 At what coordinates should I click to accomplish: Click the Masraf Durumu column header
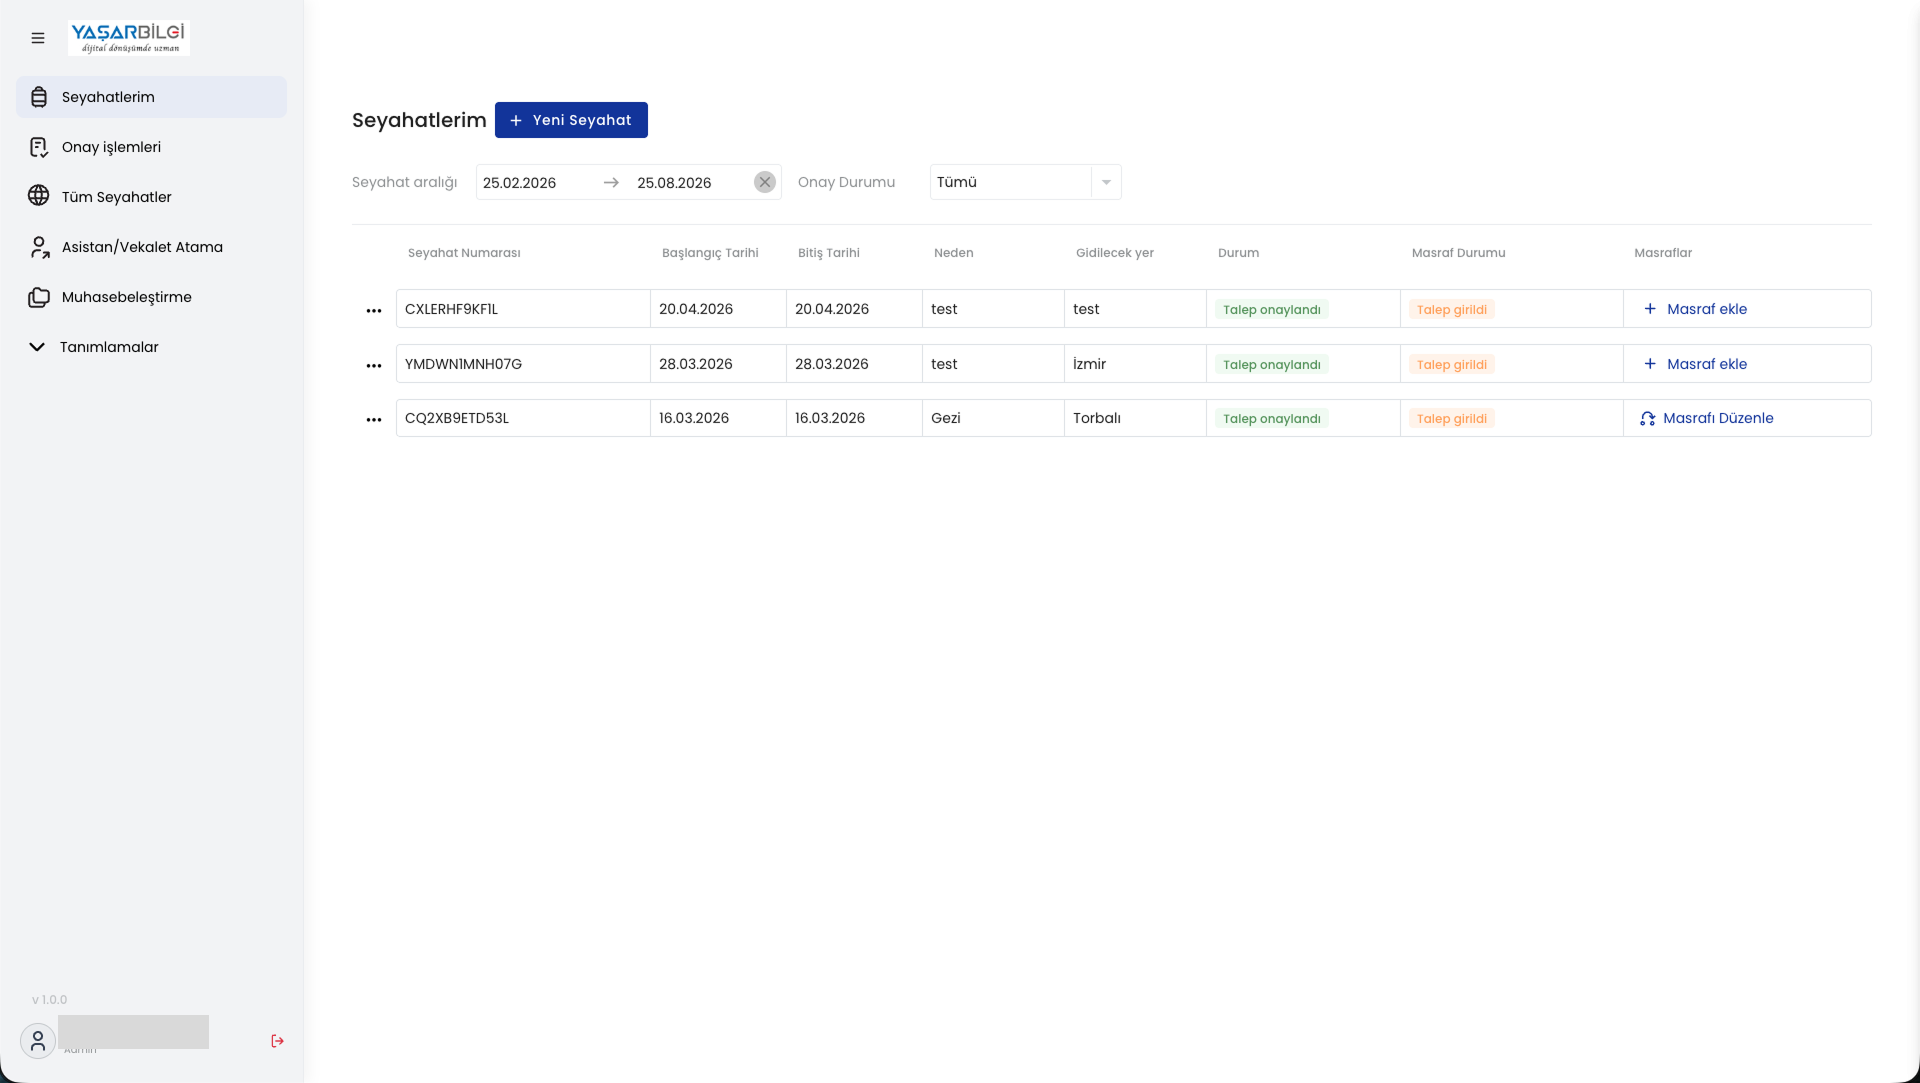pos(1458,253)
